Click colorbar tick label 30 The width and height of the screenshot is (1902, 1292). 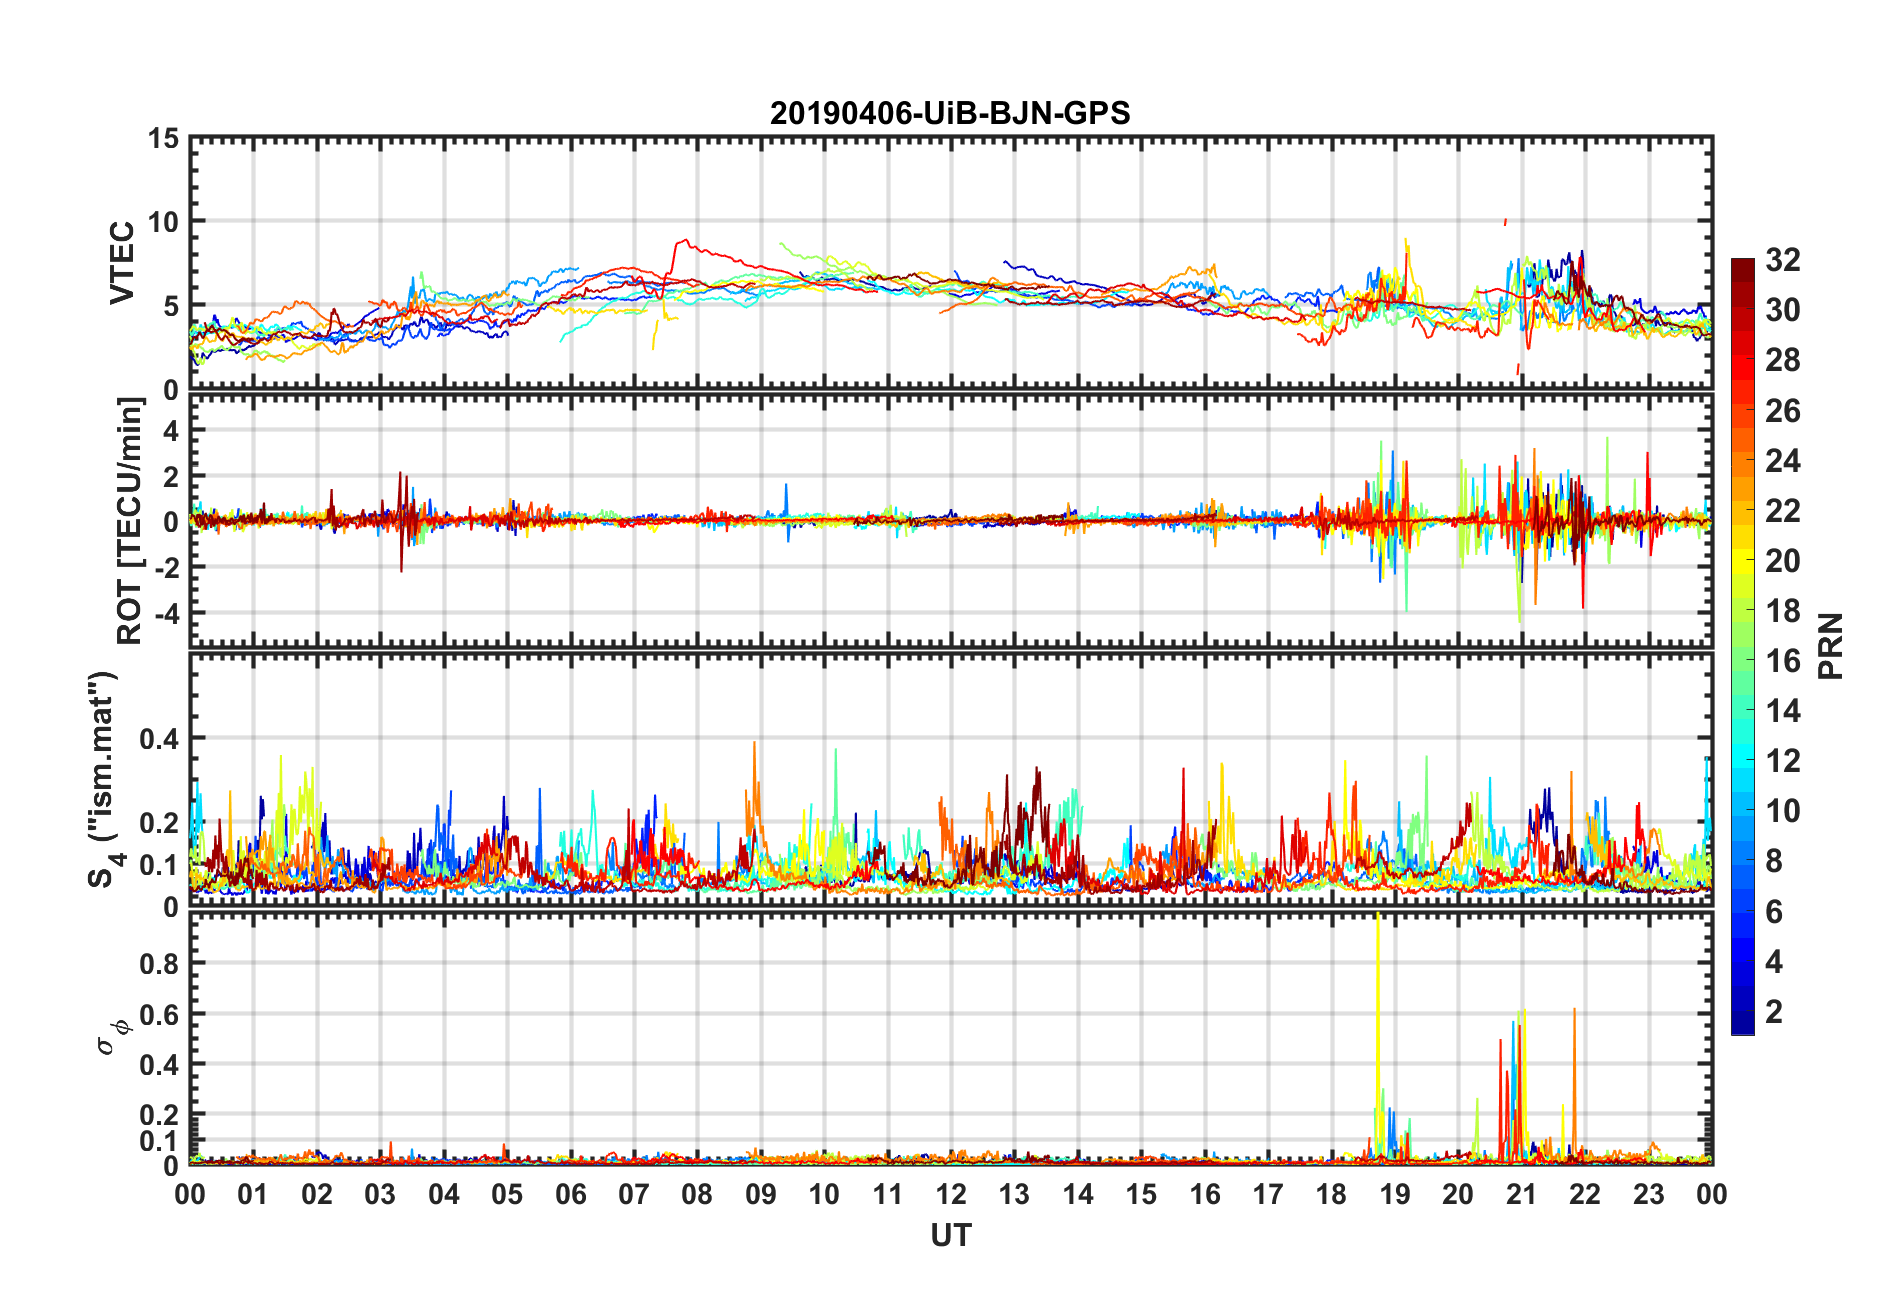1783,310
